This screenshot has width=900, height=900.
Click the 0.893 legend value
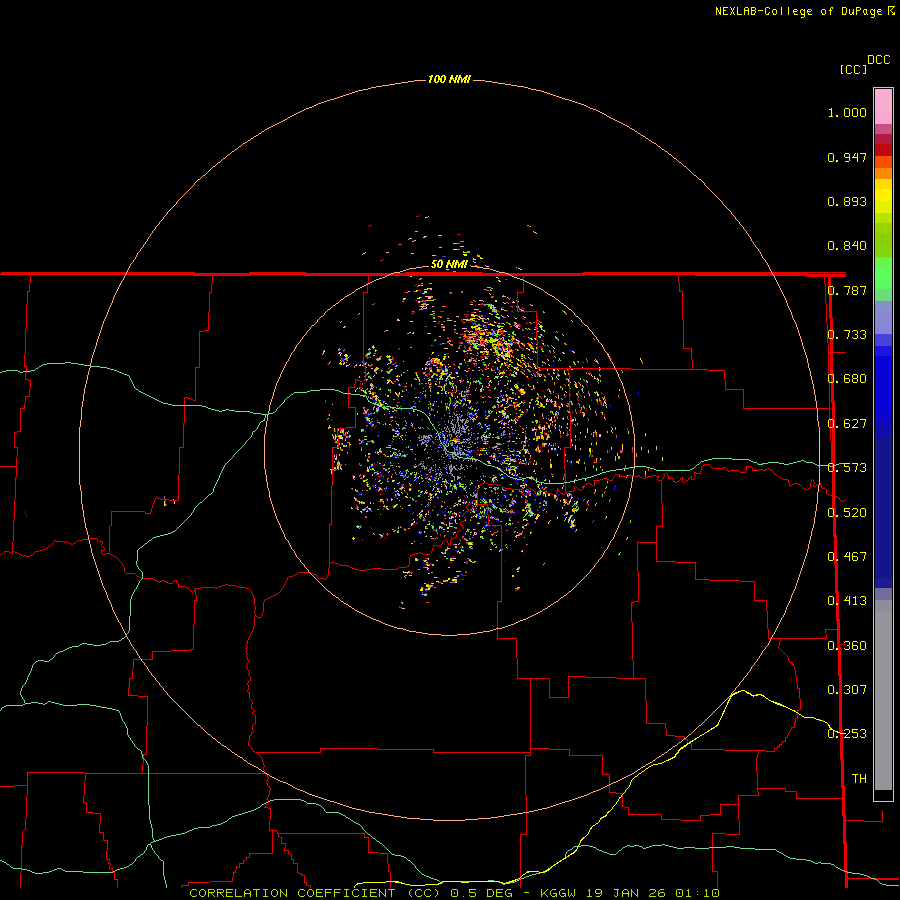coord(847,201)
